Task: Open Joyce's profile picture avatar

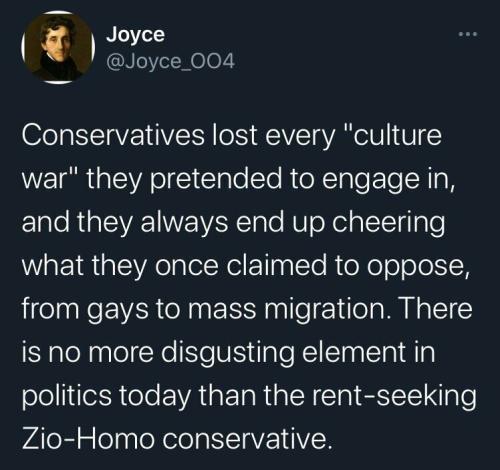Action: point(58,47)
